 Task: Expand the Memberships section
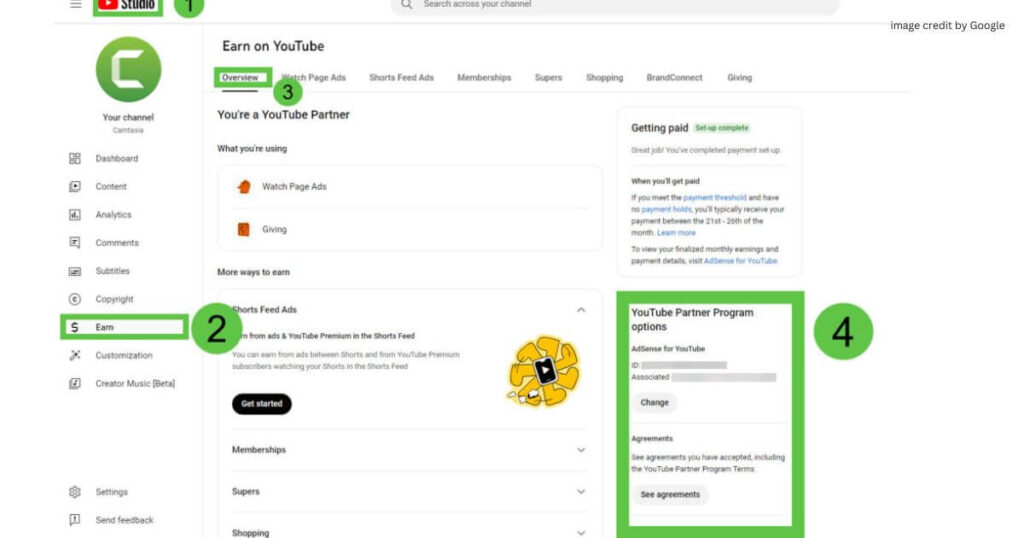[581, 450]
